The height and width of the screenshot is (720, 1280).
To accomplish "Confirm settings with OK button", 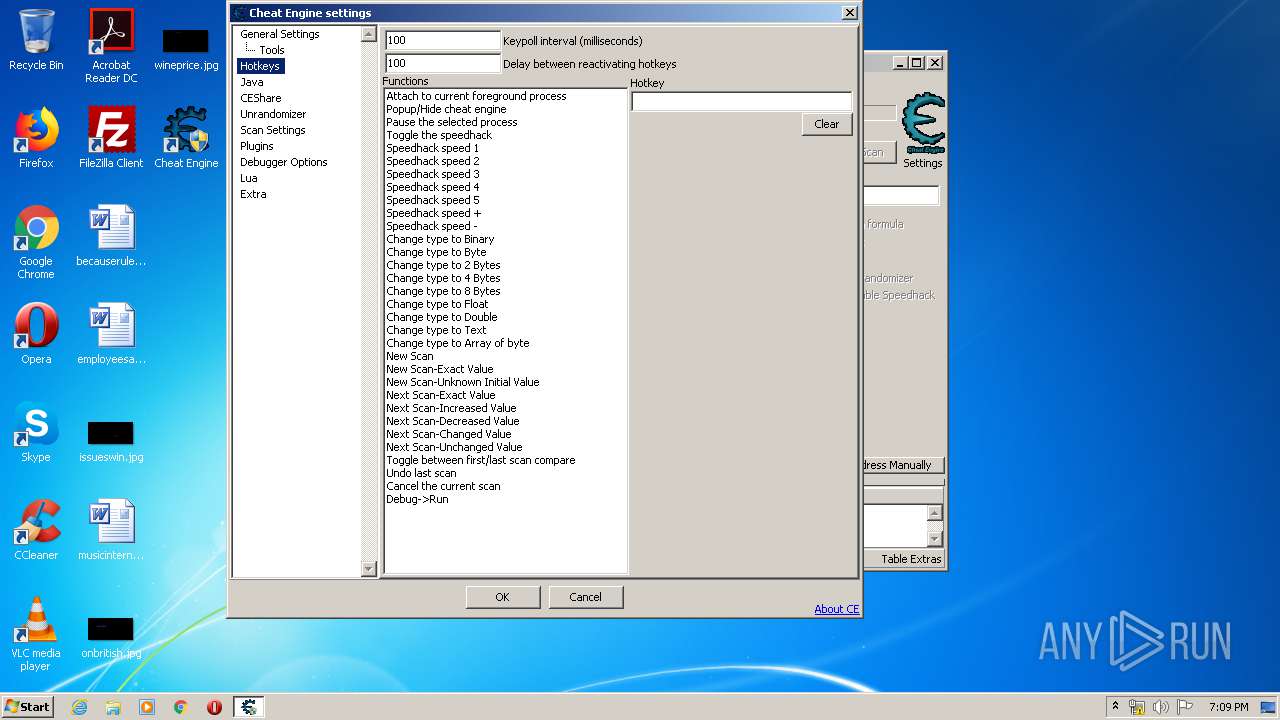I will pyautogui.click(x=502, y=597).
